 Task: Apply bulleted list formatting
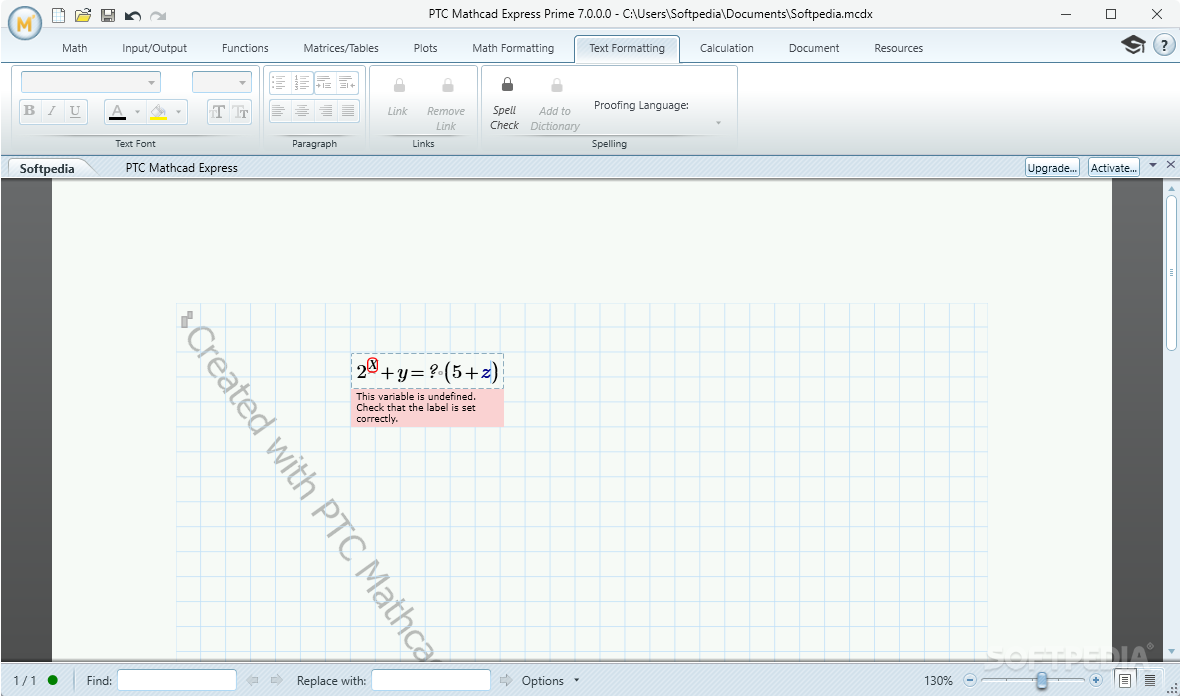[x=279, y=82]
